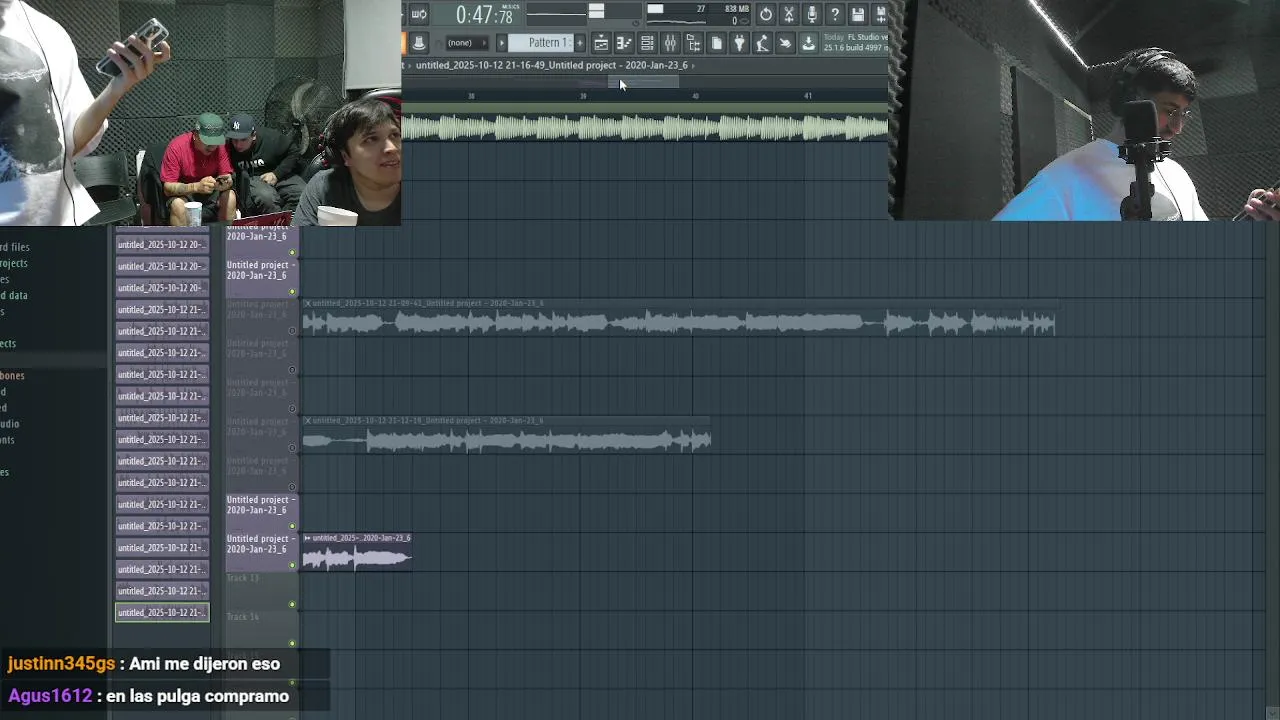
Task: Open the 'udio' browser folder
Action: pos(9,424)
